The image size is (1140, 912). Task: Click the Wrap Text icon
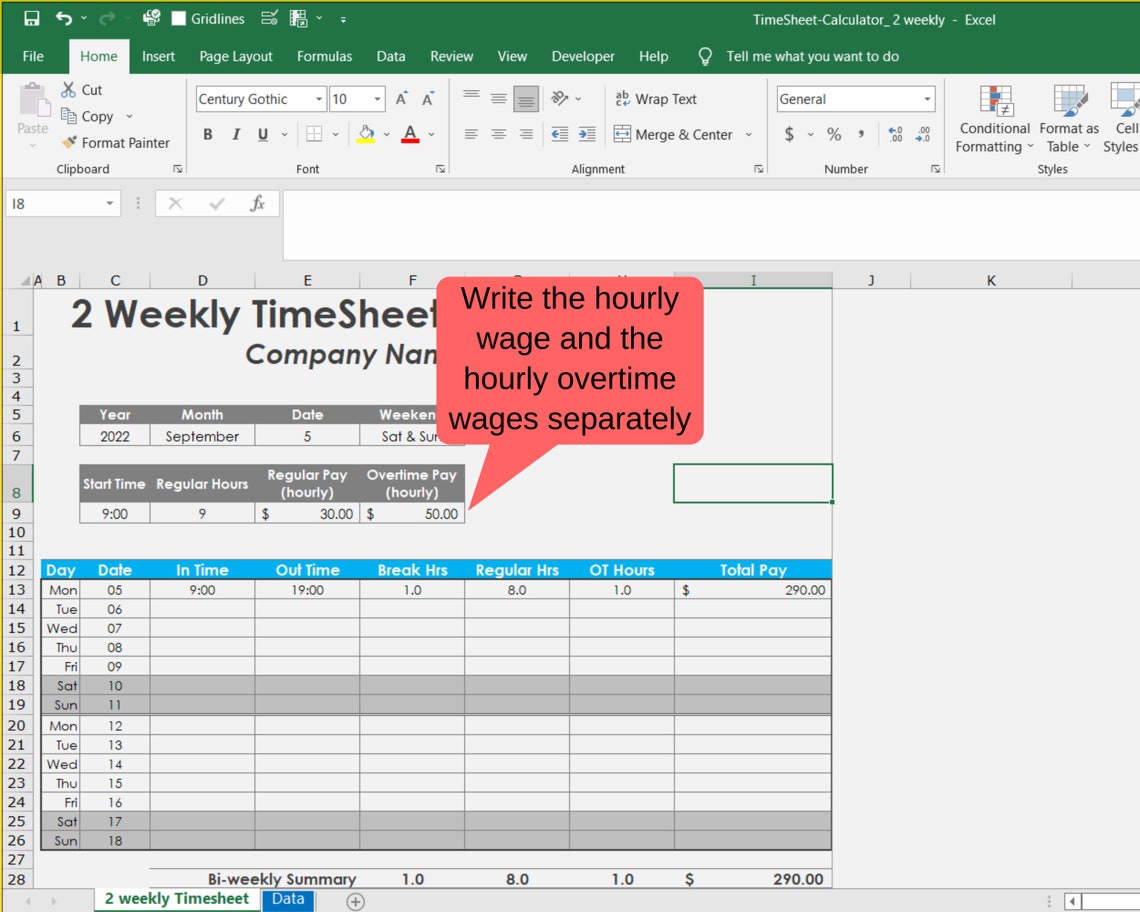[655, 99]
